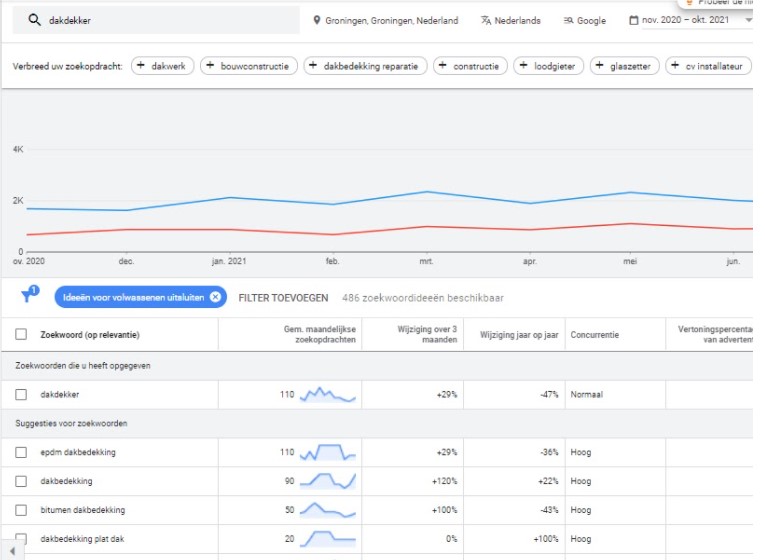Sort by Zoekwoord (op relevantie) column
Viewport: 765px width, 560px height.
coord(90,335)
